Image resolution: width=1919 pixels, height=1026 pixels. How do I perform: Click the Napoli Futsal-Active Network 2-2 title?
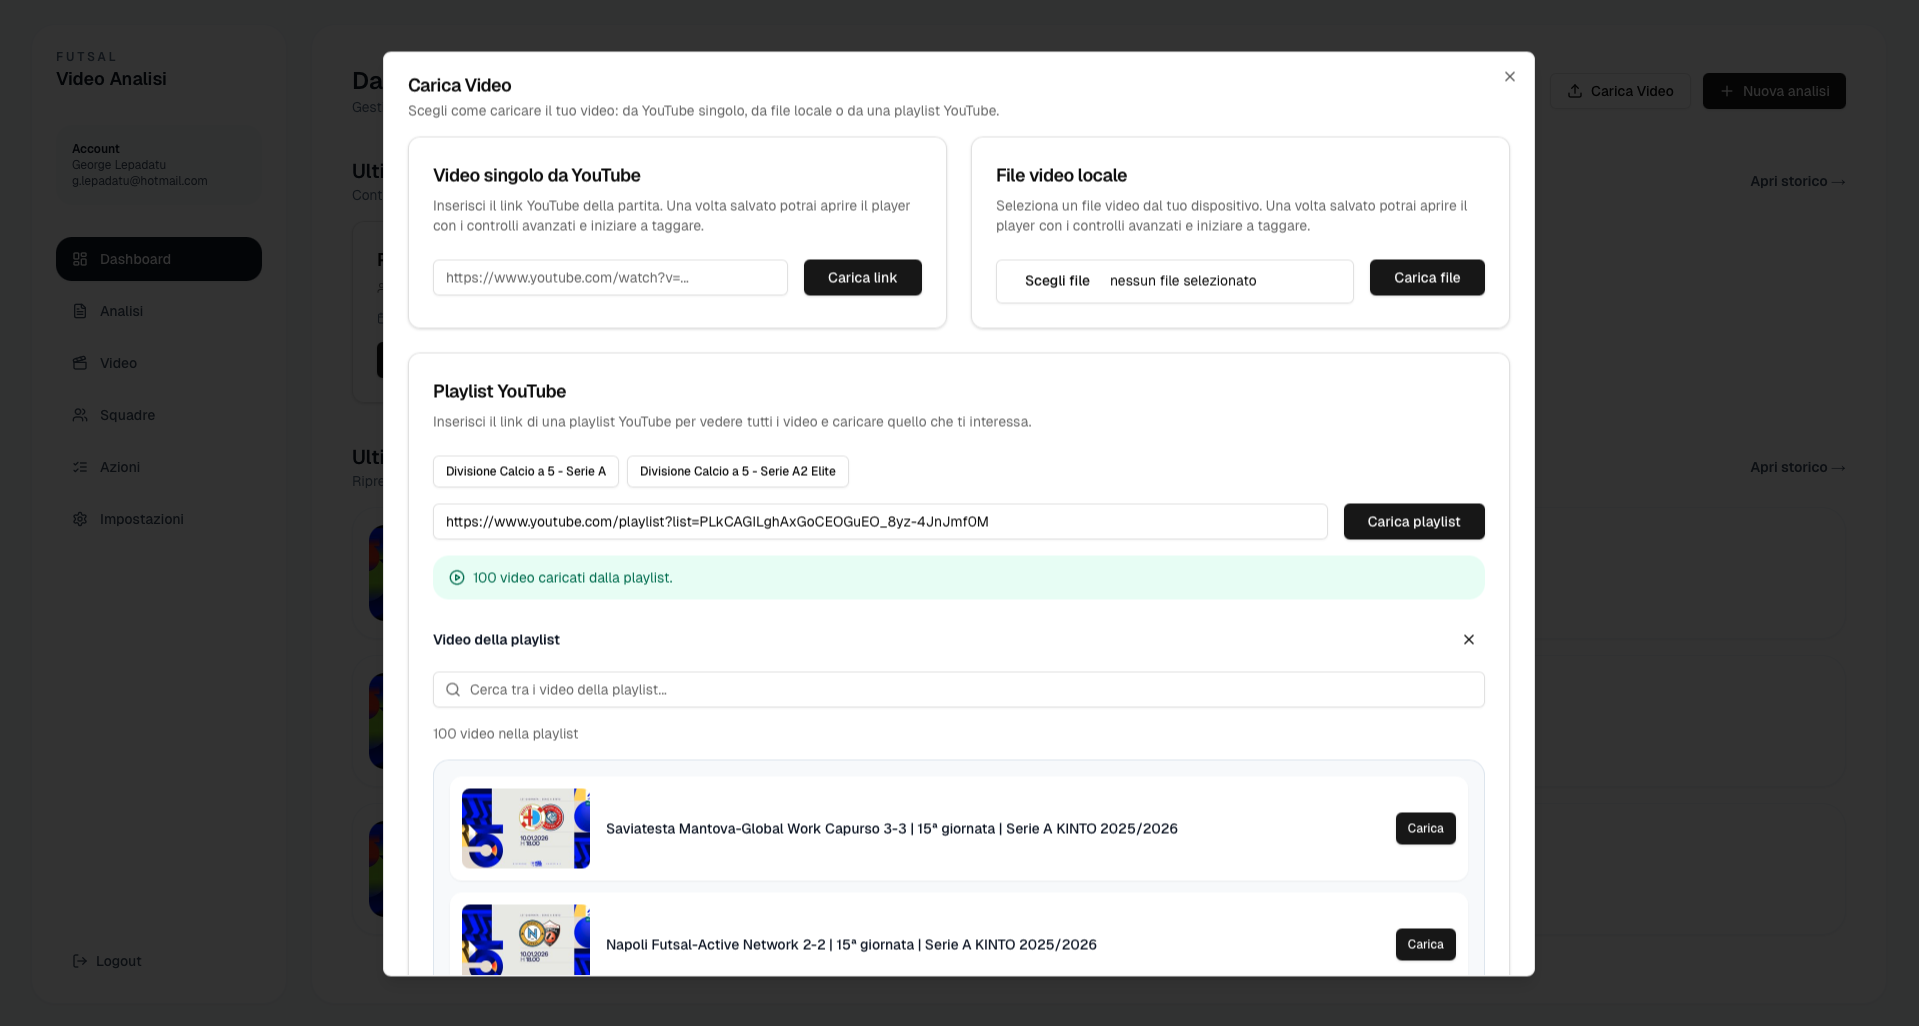tap(851, 945)
